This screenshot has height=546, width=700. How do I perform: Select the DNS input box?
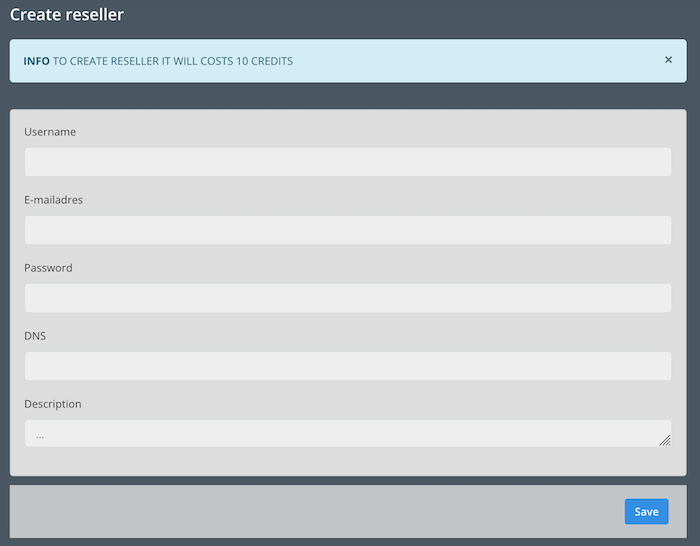click(347, 366)
